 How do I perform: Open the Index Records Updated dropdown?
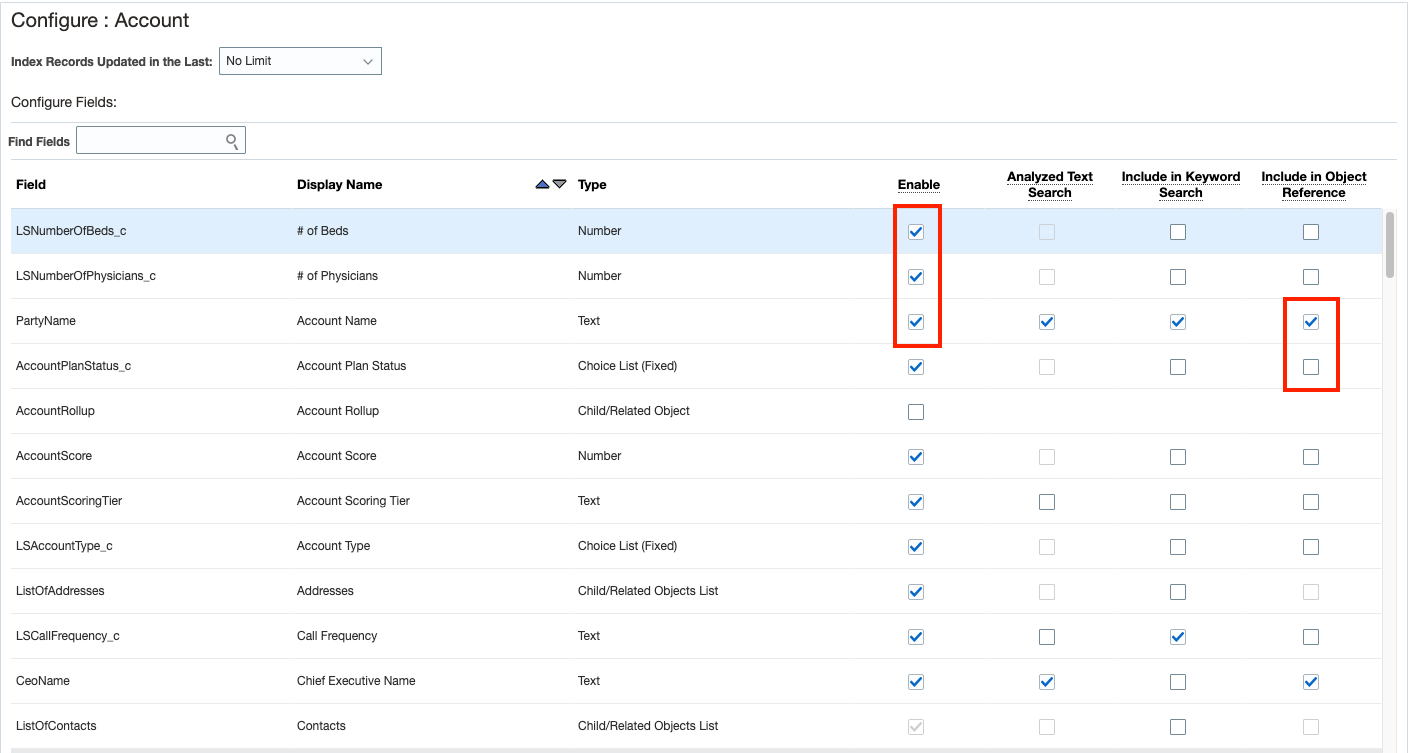(x=300, y=60)
